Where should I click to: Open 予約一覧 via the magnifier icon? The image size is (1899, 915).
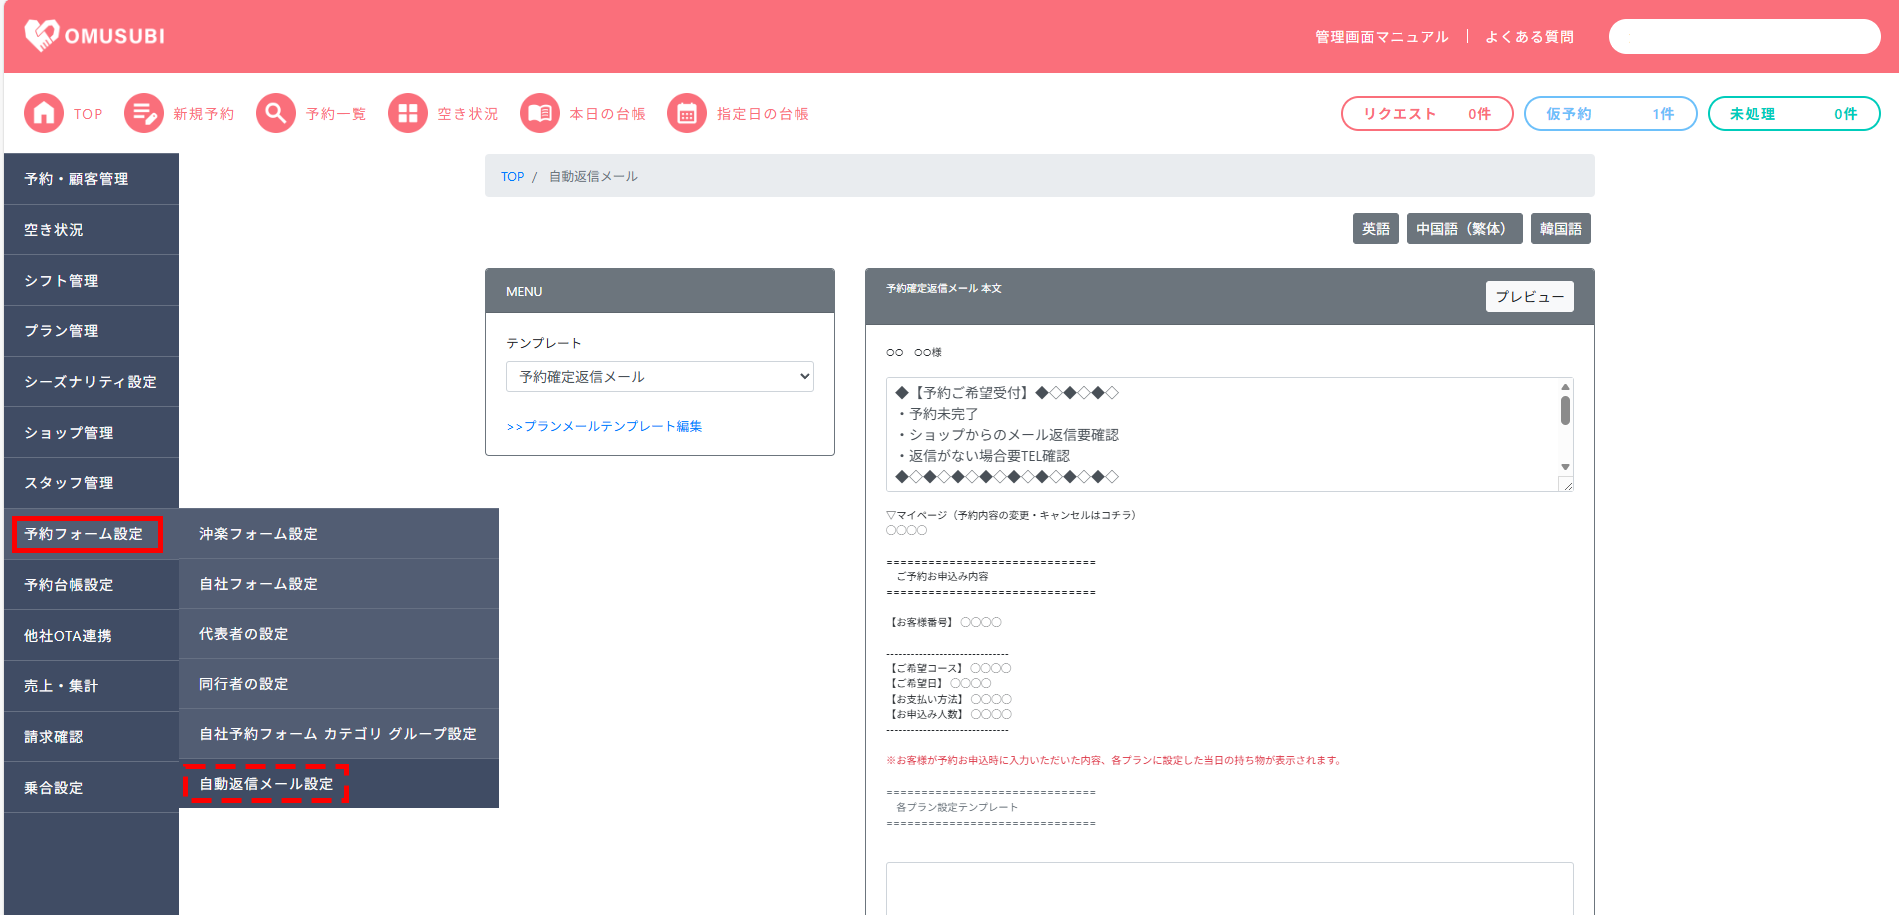275,114
